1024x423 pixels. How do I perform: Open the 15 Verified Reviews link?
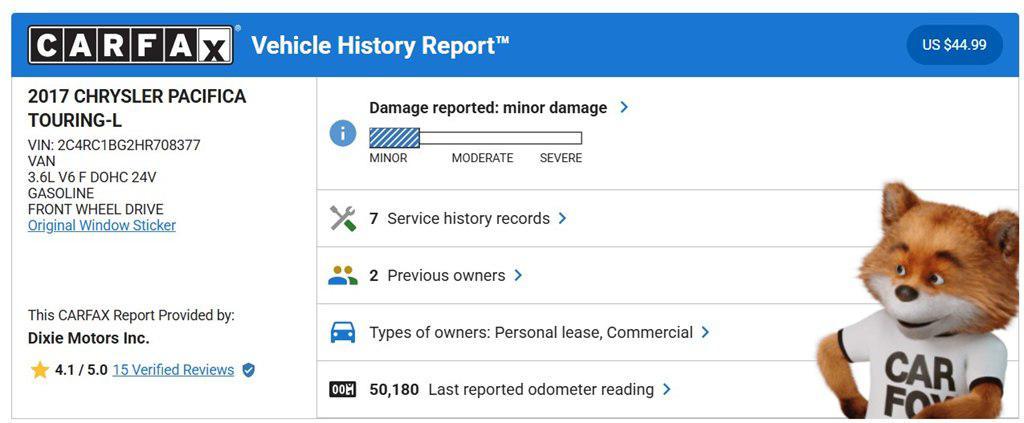173,370
